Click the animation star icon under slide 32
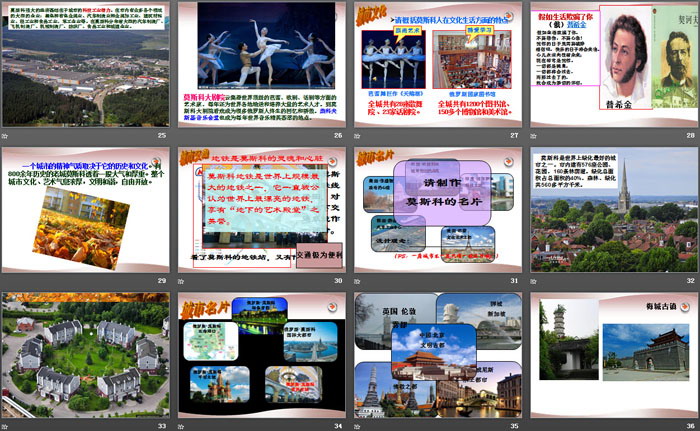The width and height of the screenshot is (700, 431). pos(533,281)
